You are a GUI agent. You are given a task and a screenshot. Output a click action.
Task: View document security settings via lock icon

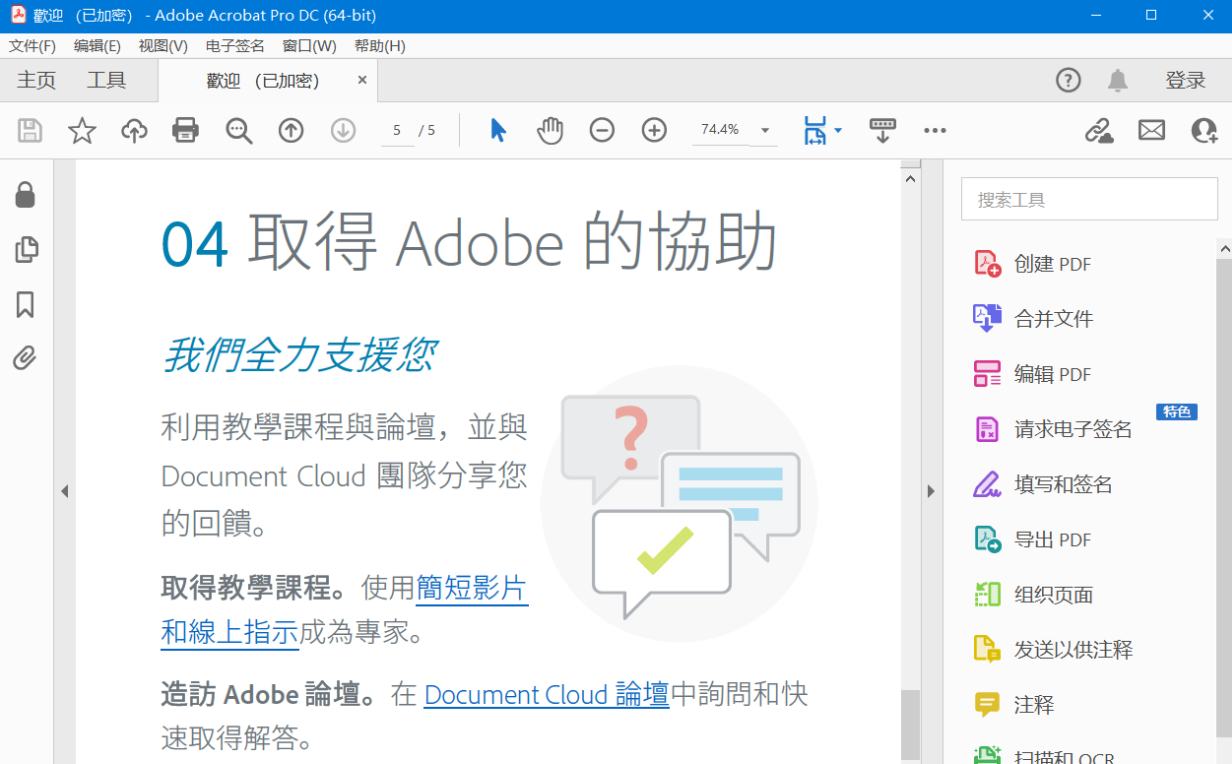coord(25,195)
